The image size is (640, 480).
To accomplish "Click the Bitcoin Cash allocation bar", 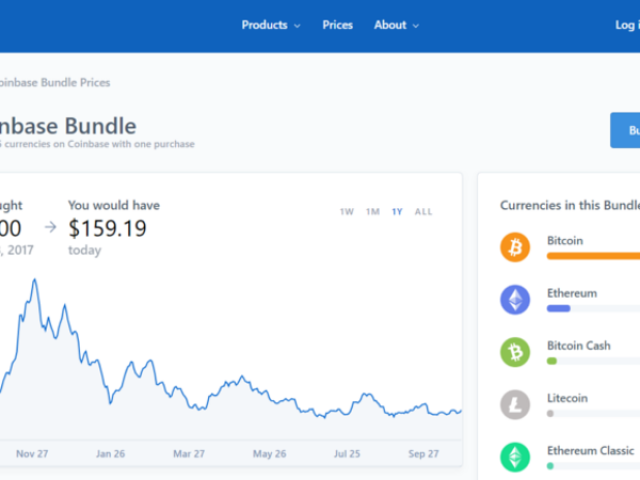I will tap(552, 361).
